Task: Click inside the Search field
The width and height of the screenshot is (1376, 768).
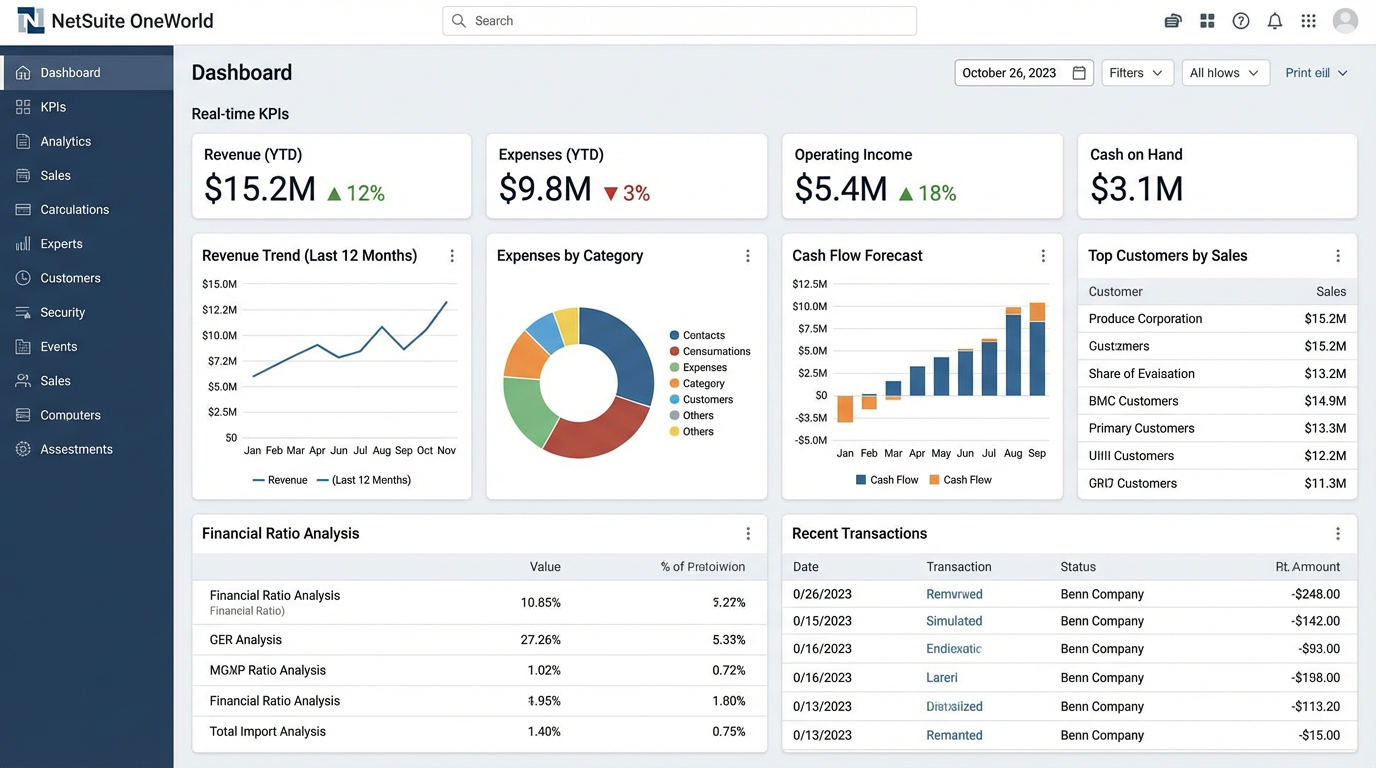Action: pyautogui.click(x=679, y=20)
